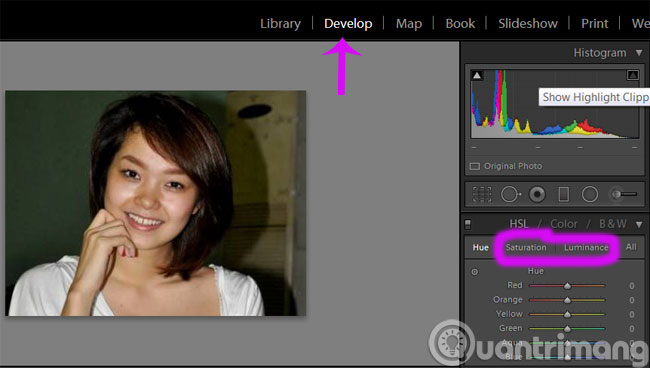Open the Library module
Viewport: 650px width, 368px height.
click(280, 24)
